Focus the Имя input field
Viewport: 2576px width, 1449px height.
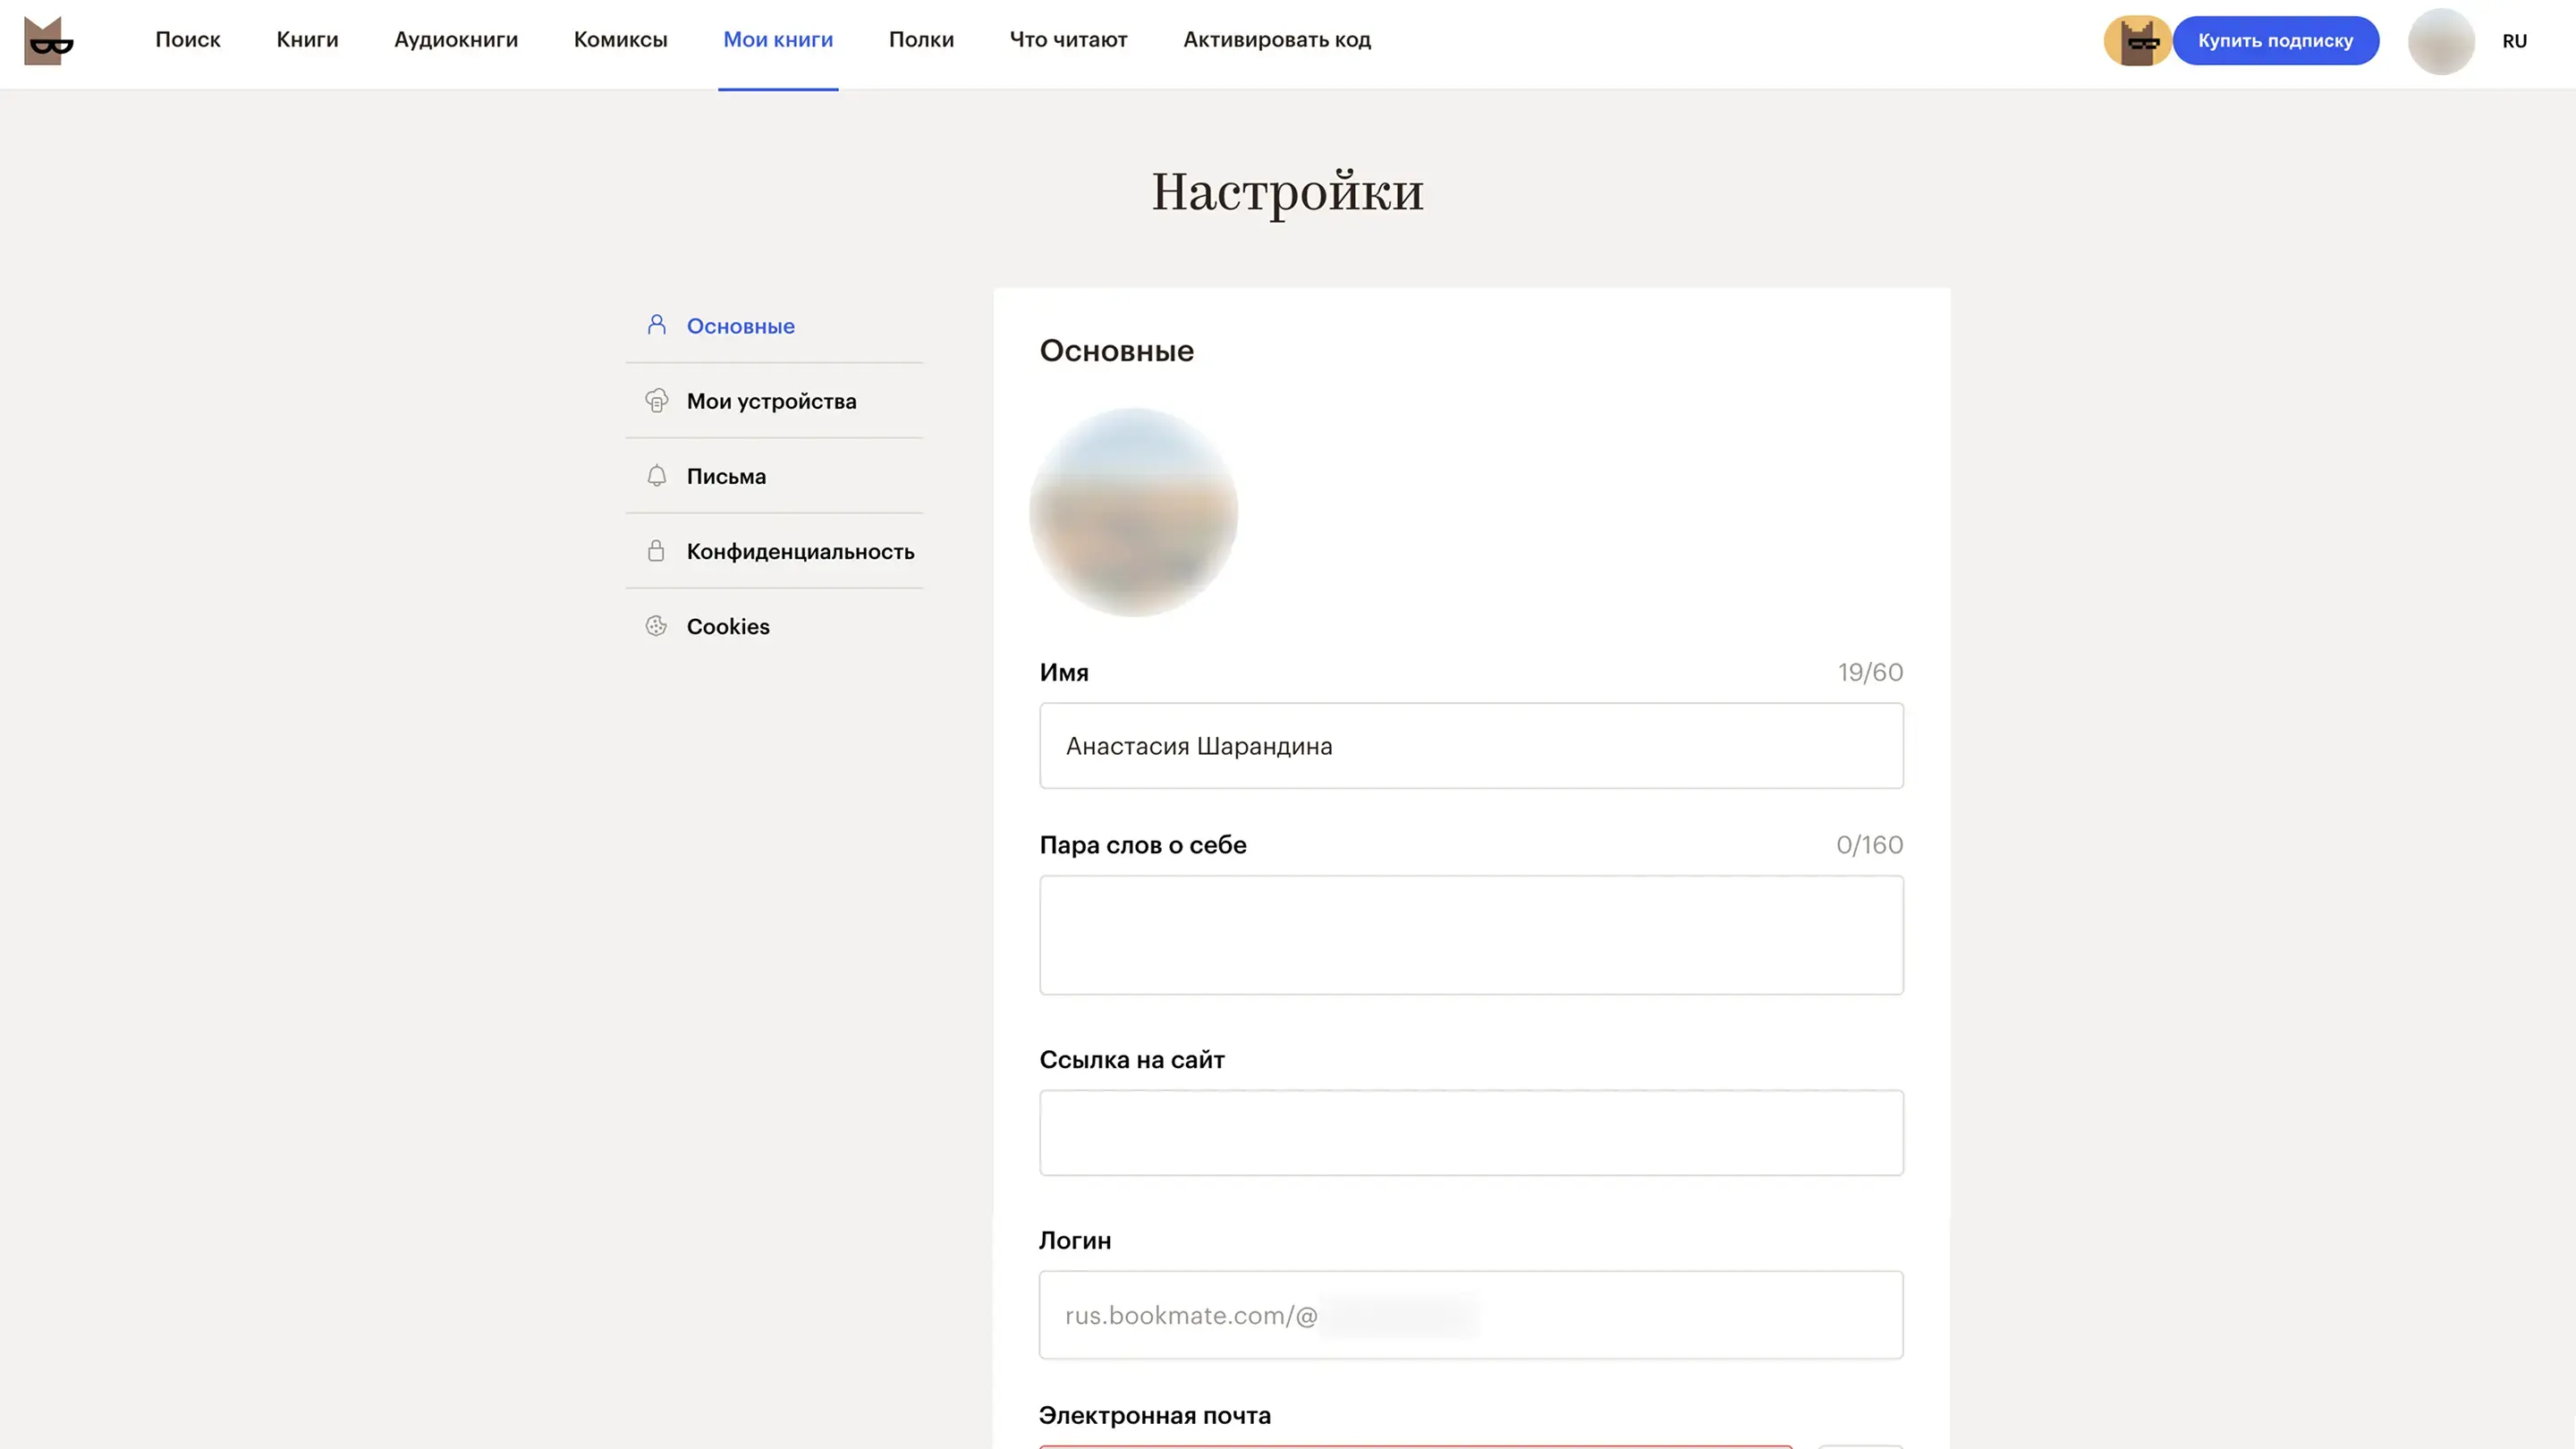pos(1471,746)
